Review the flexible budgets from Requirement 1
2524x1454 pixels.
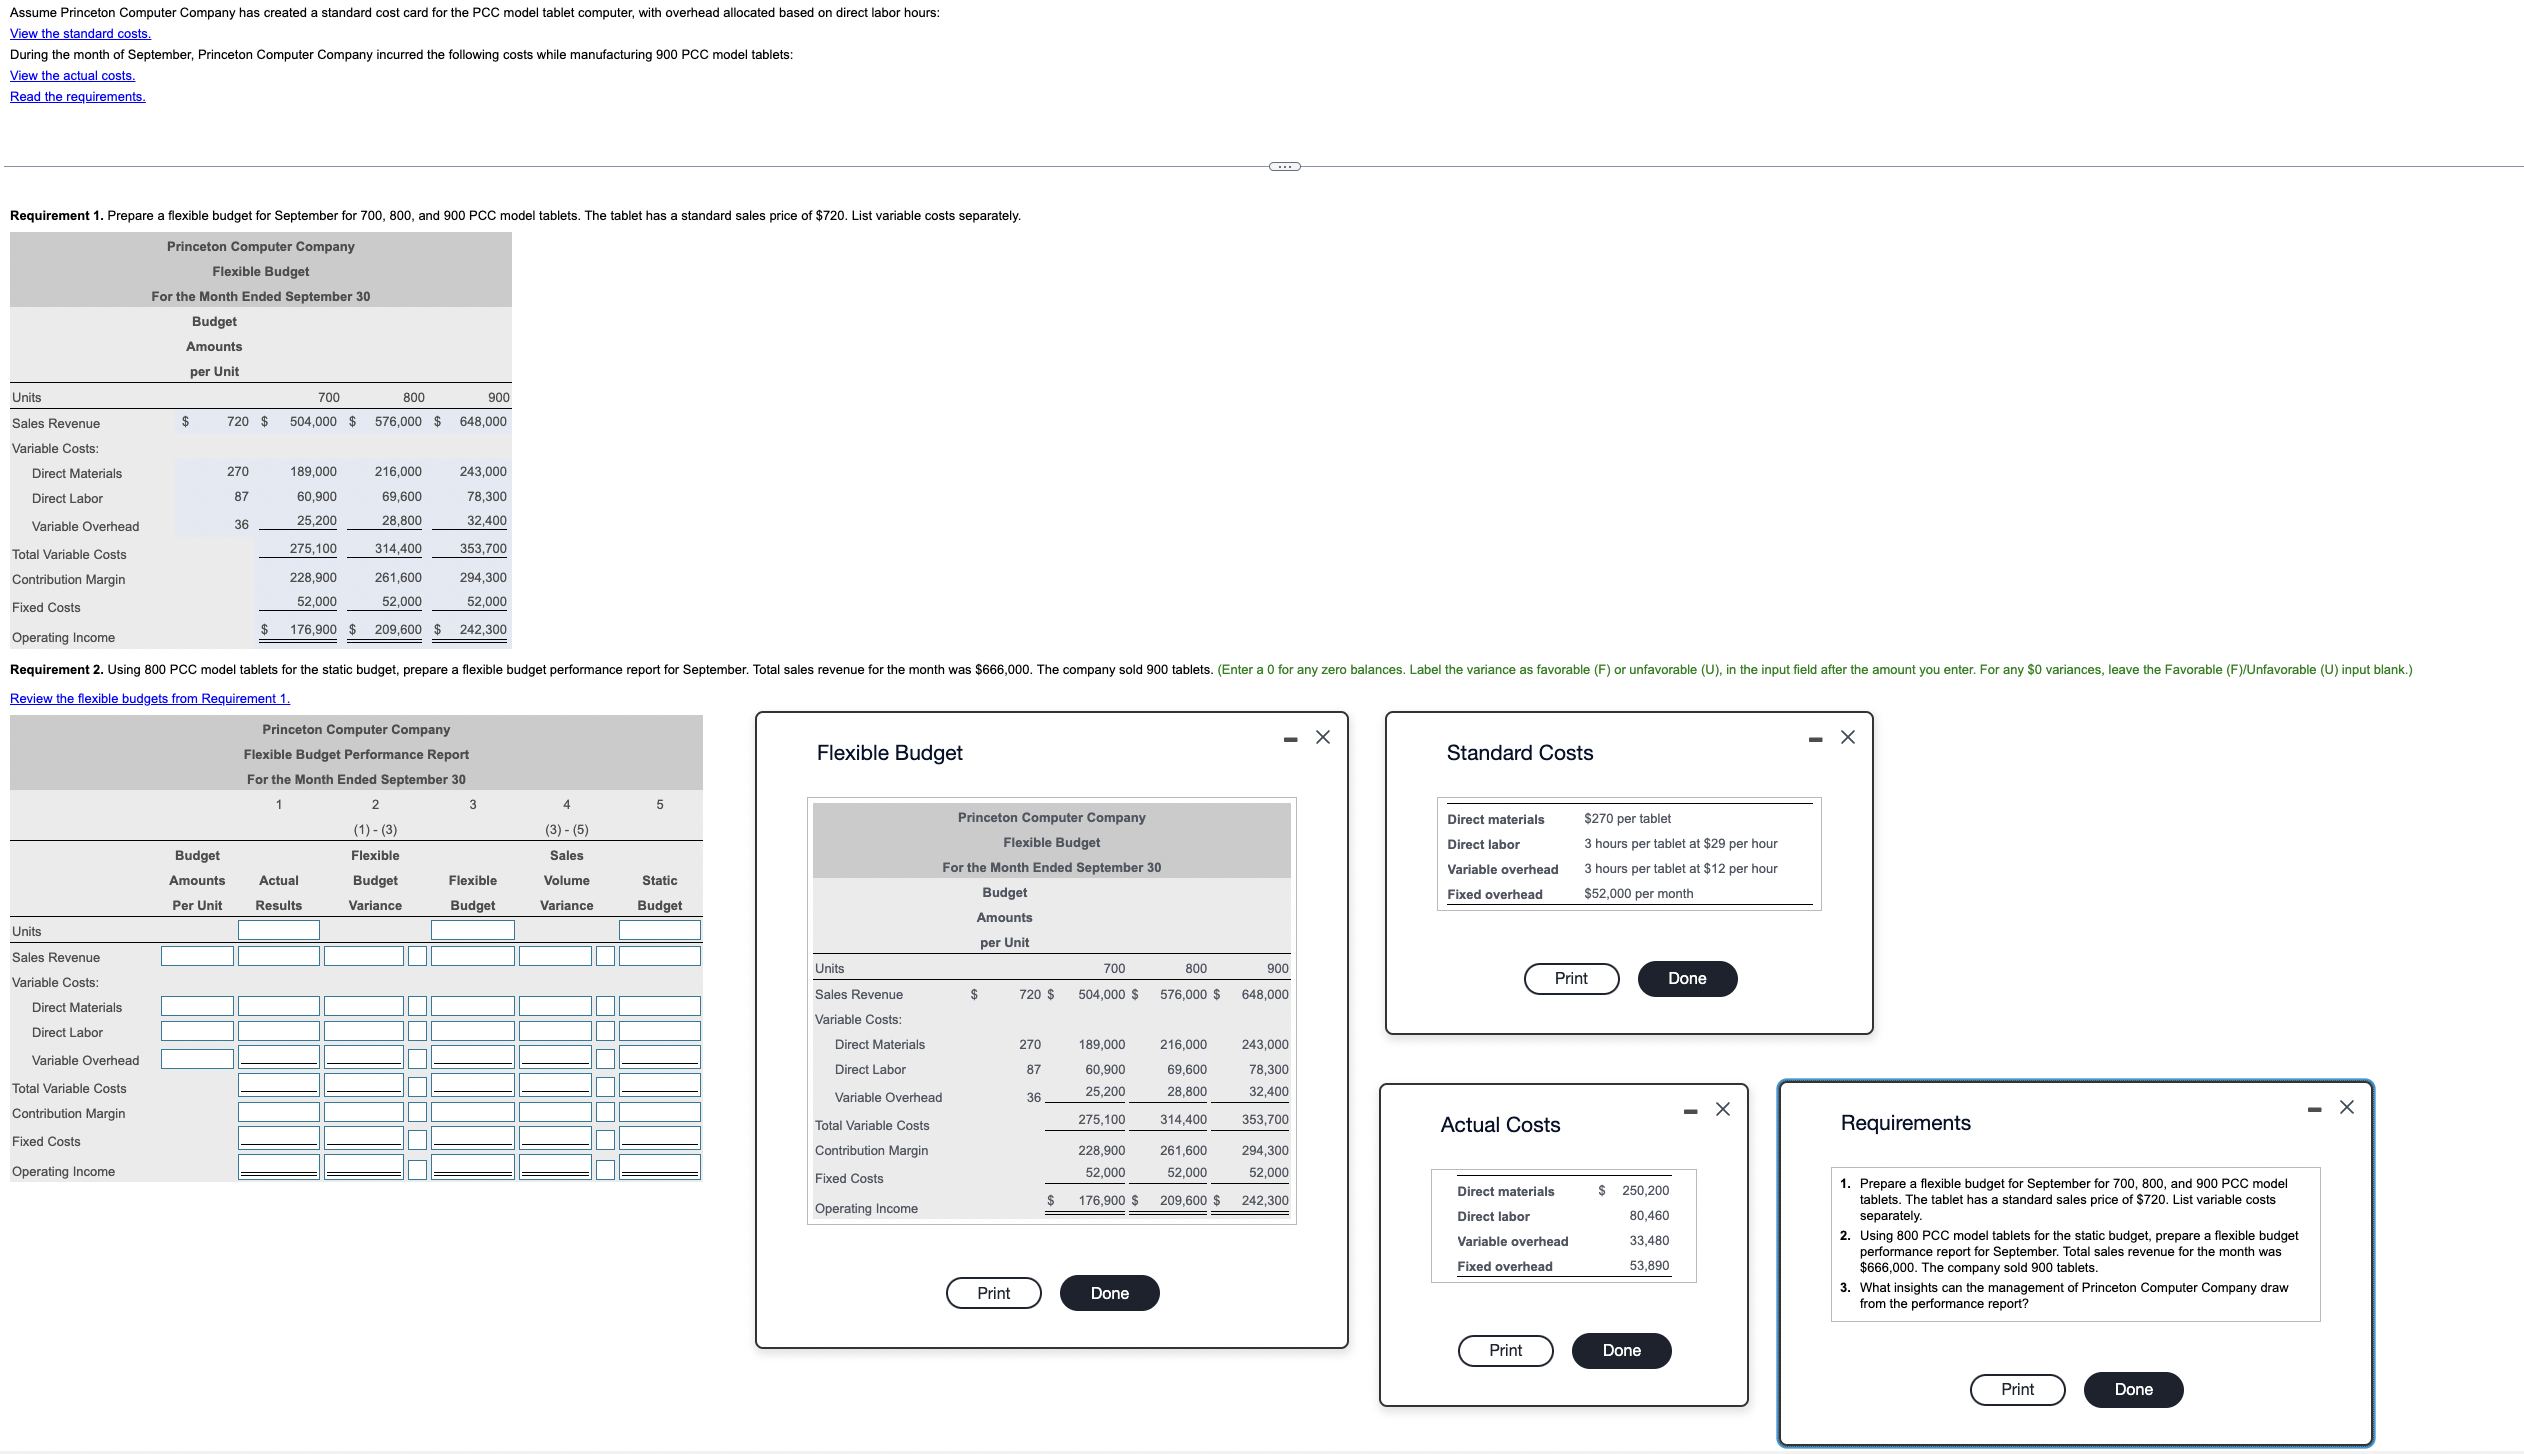[150, 698]
